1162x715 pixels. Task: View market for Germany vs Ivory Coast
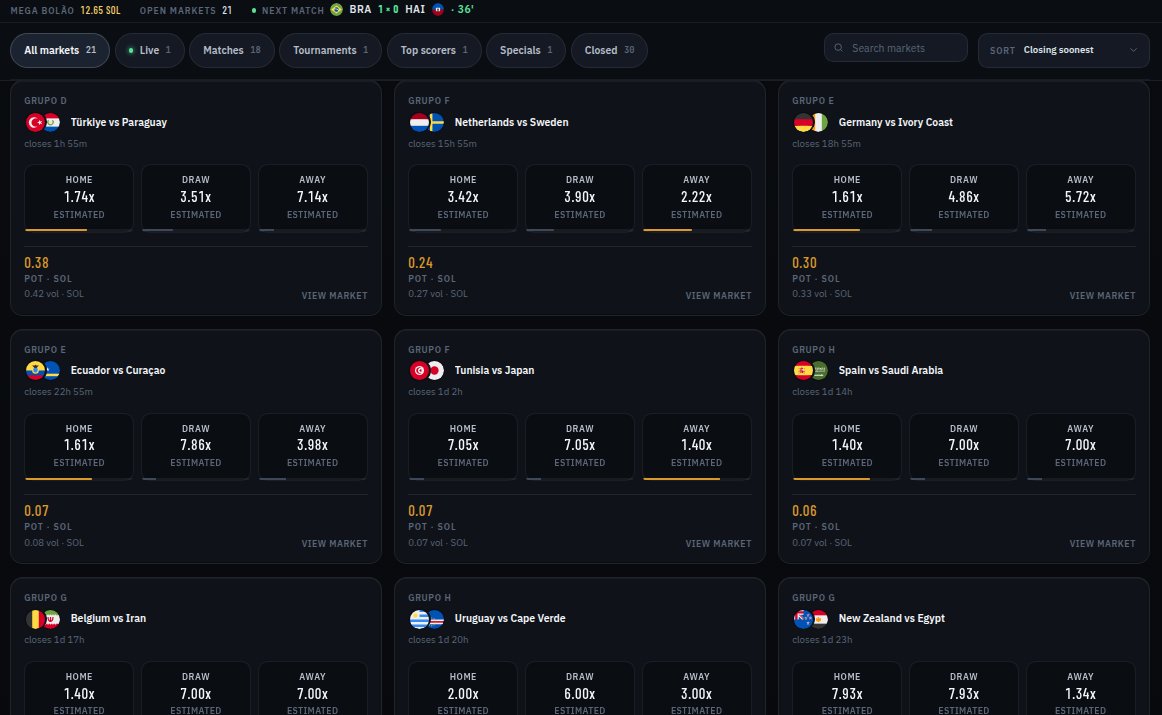[1102, 296]
